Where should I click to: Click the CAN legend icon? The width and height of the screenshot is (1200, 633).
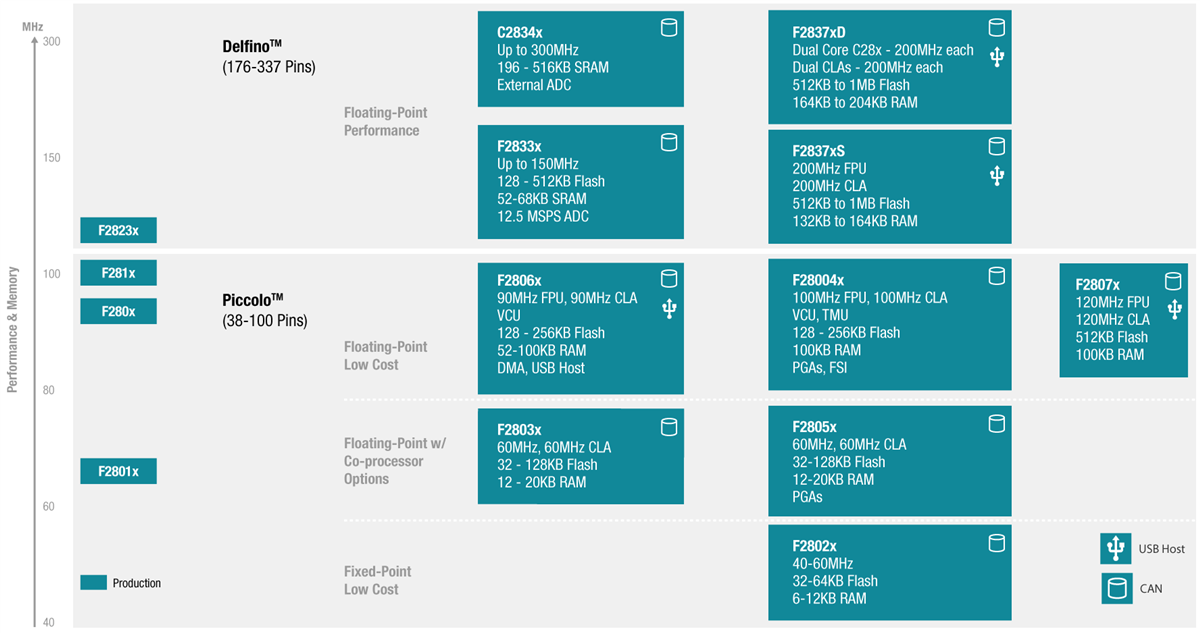(1116, 588)
